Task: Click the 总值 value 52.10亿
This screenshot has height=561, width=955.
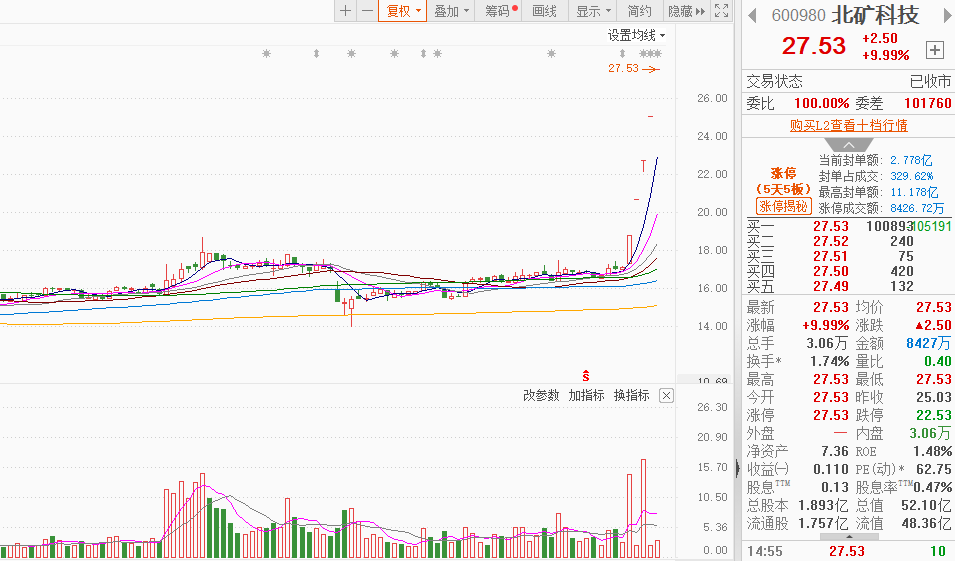Action: coord(926,506)
